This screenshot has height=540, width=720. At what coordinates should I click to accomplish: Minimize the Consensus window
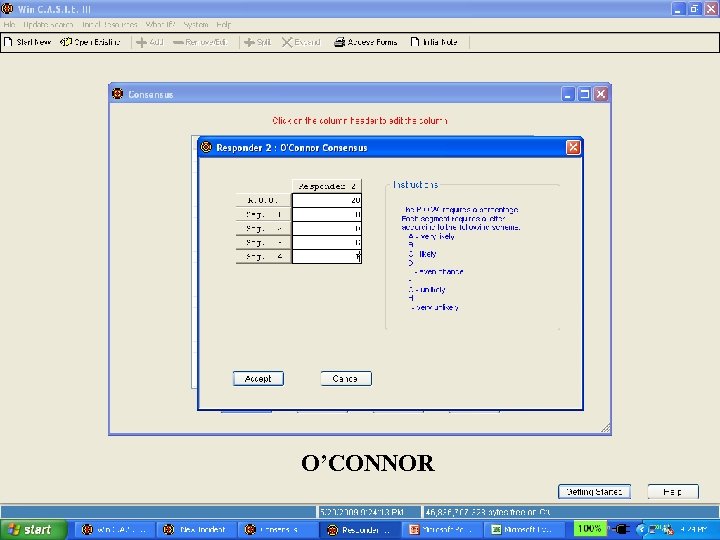(568, 94)
